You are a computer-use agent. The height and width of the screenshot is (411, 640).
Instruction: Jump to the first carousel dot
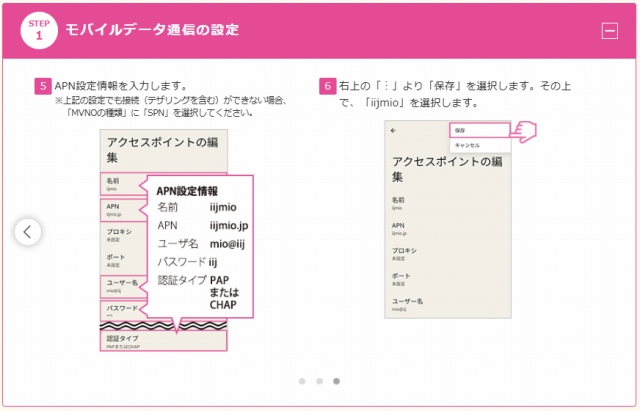(302, 381)
